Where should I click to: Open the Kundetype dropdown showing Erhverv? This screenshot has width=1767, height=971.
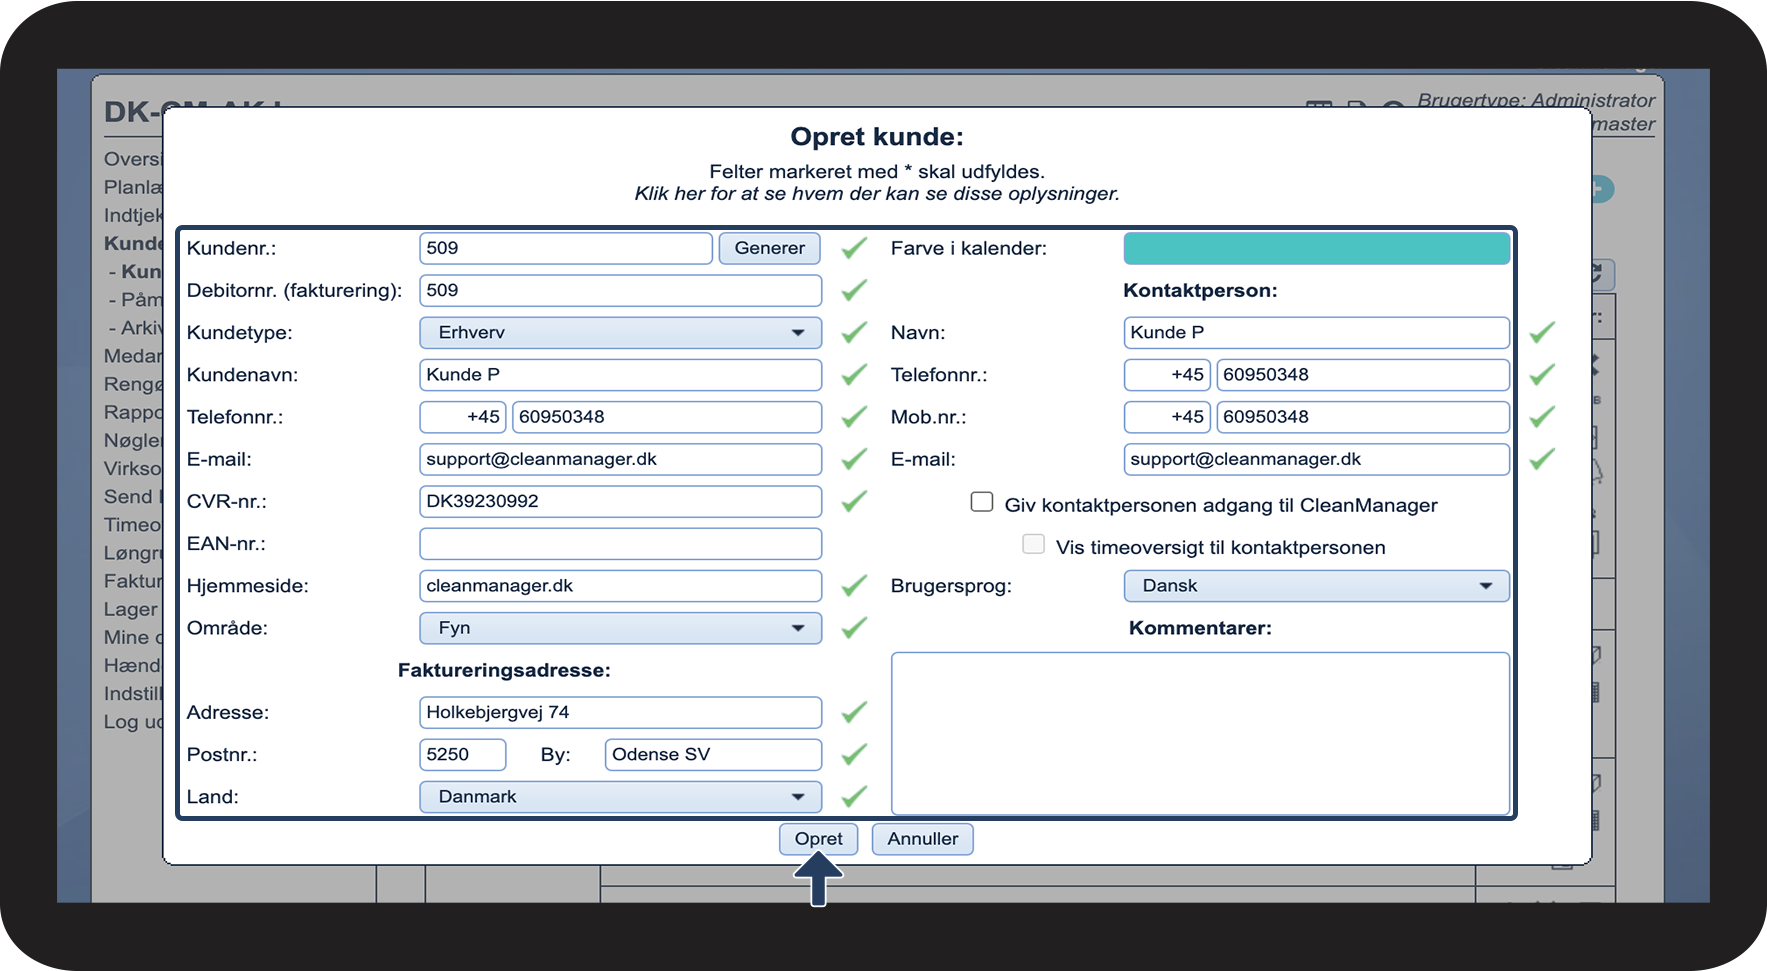coord(620,333)
